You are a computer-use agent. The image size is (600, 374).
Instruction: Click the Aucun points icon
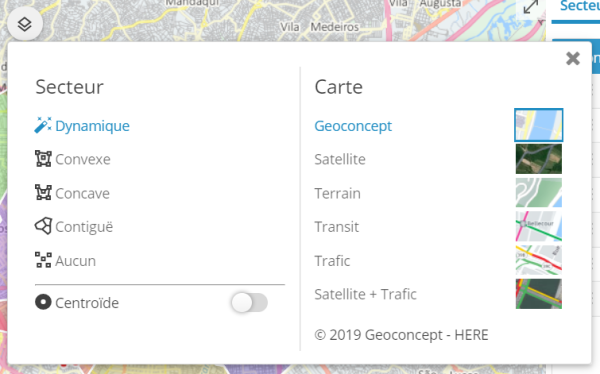43,260
